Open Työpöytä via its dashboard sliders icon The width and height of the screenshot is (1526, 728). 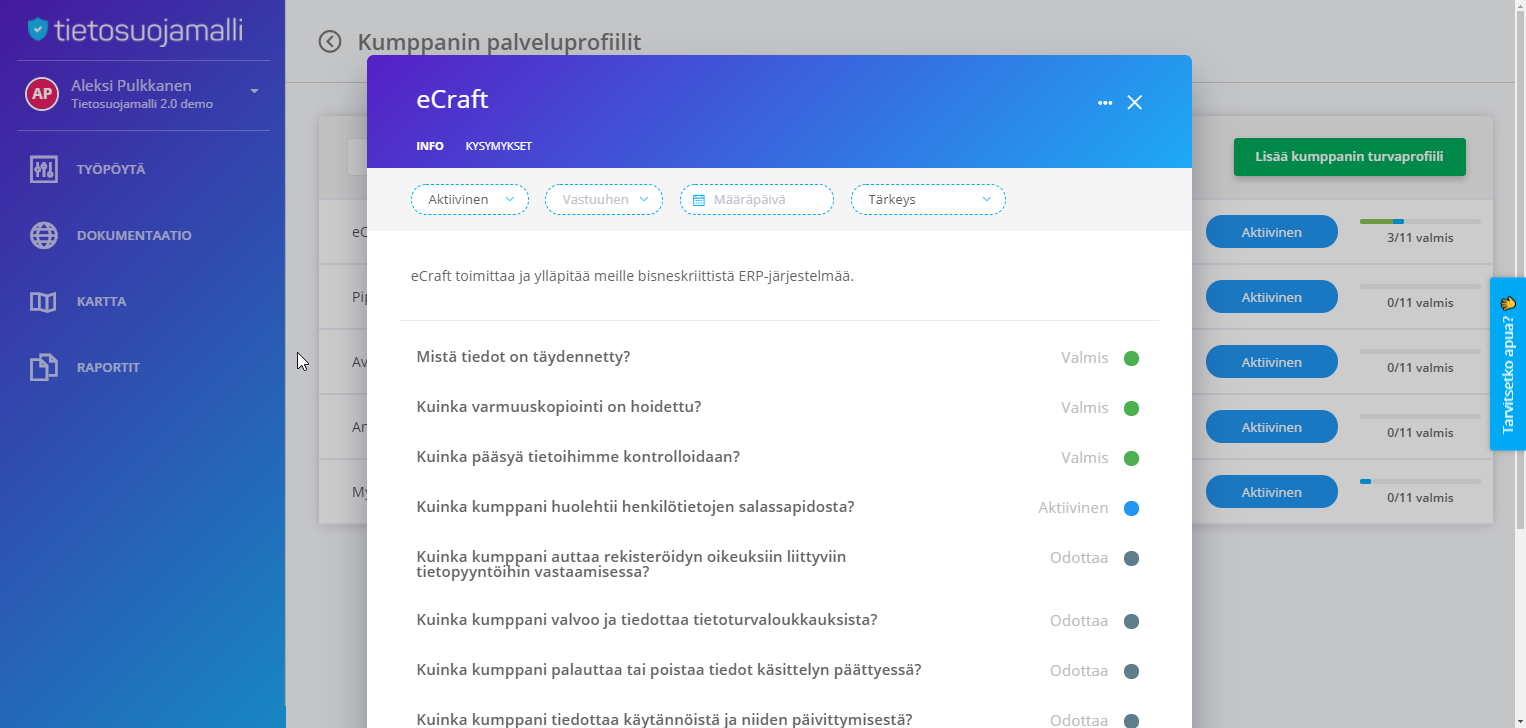coord(43,169)
